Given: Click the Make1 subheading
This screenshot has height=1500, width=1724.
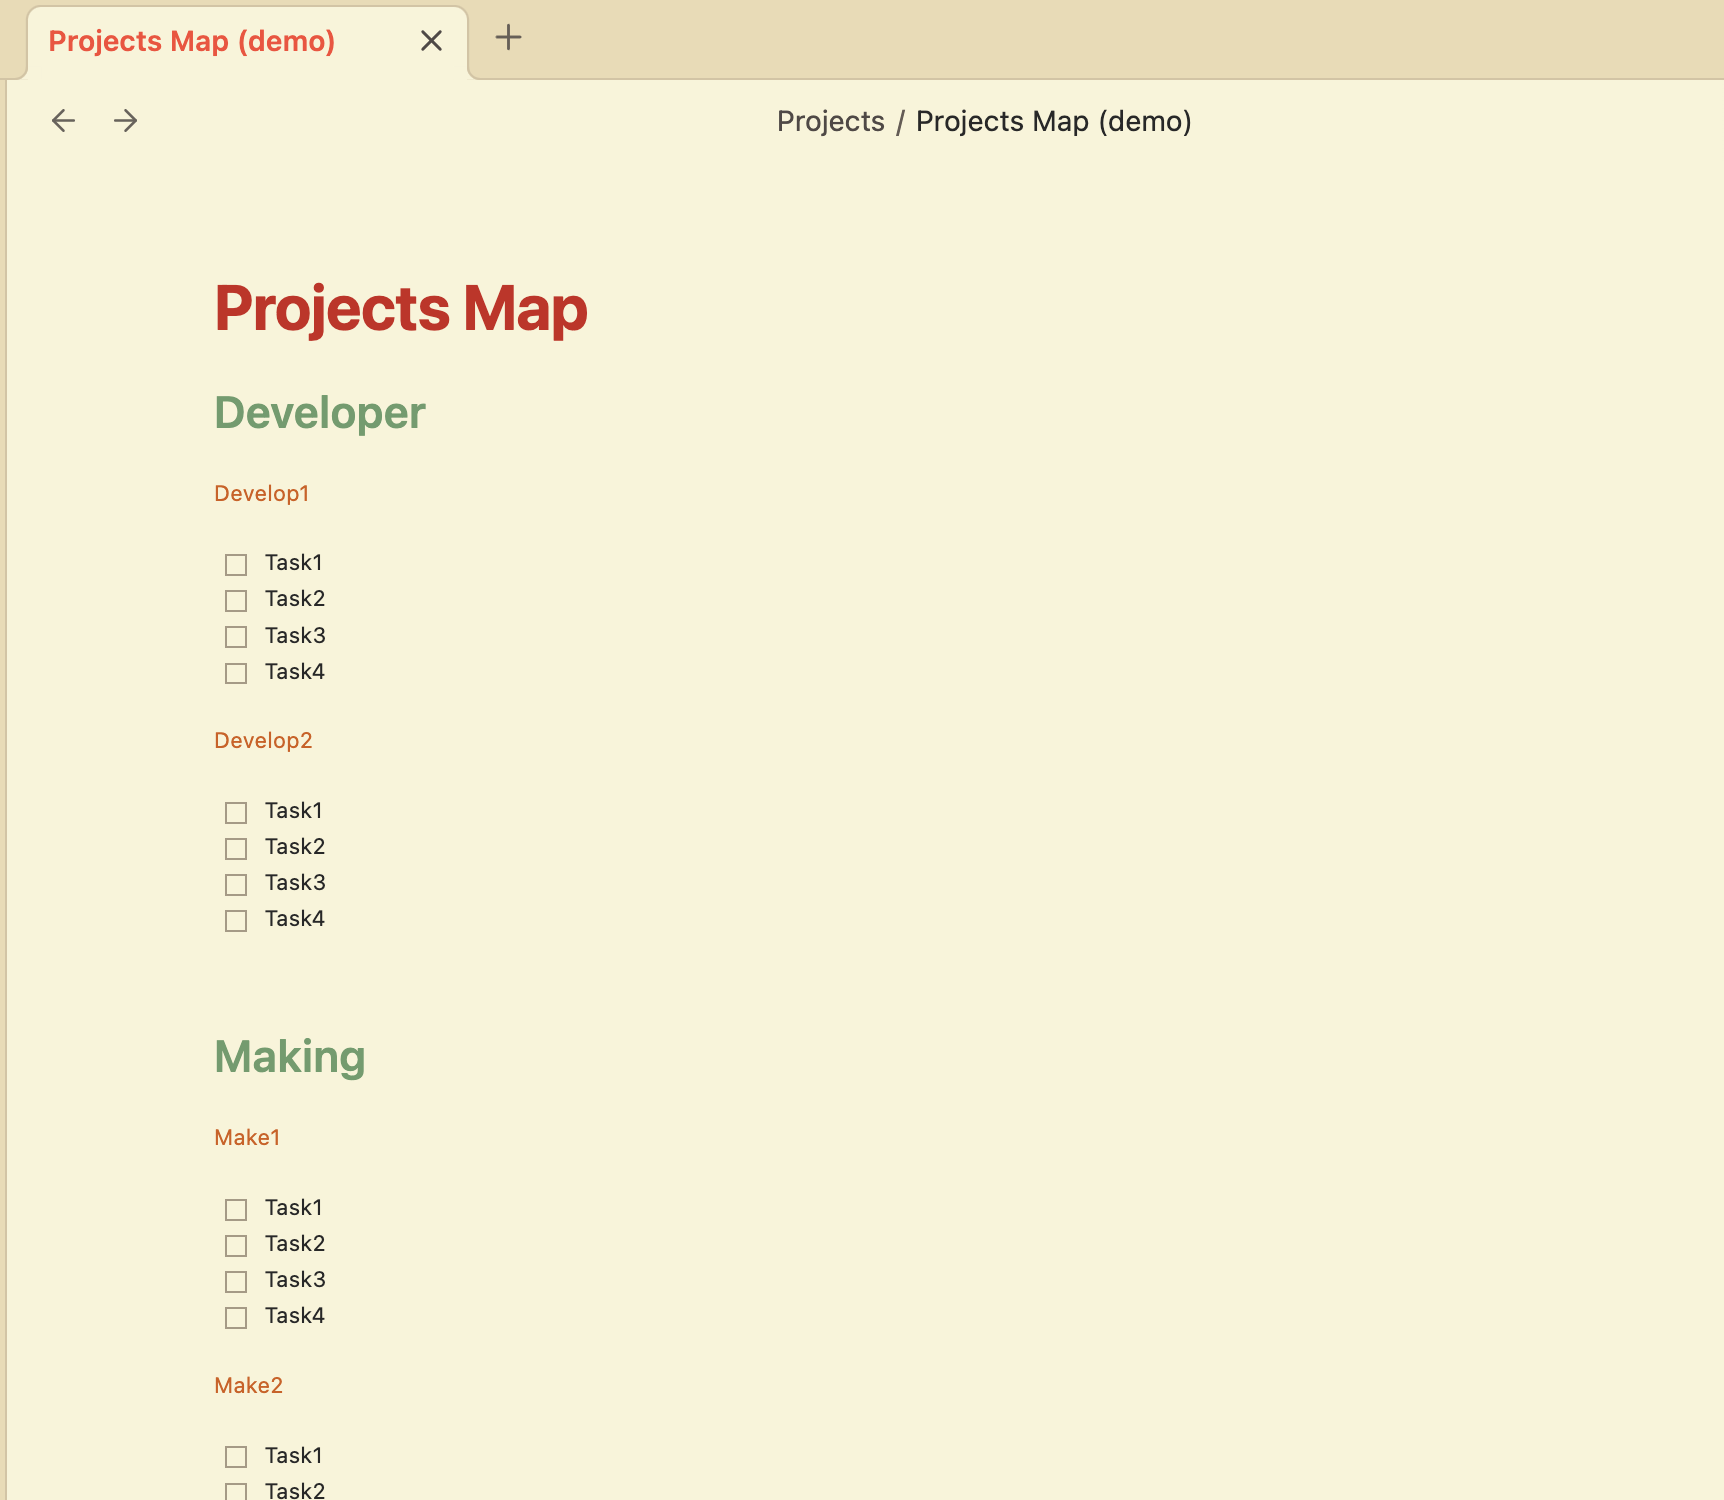Looking at the screenshot, I should click(x=247, y=1137).
